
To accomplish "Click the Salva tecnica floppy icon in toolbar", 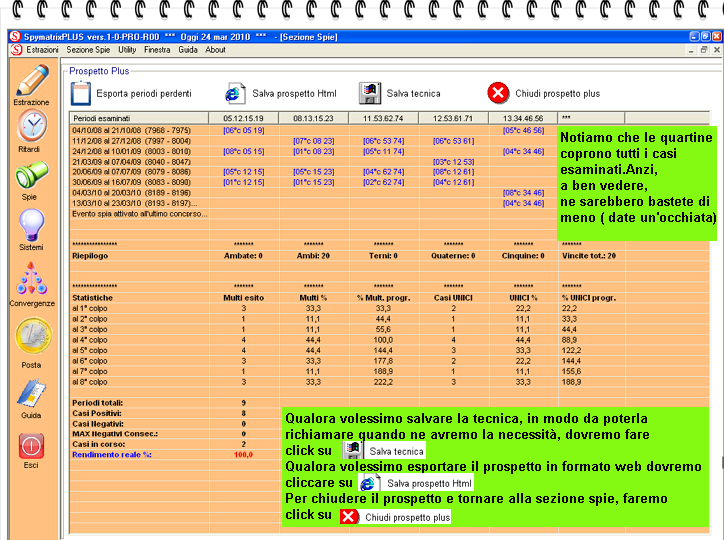I will (x=369, y=93).
